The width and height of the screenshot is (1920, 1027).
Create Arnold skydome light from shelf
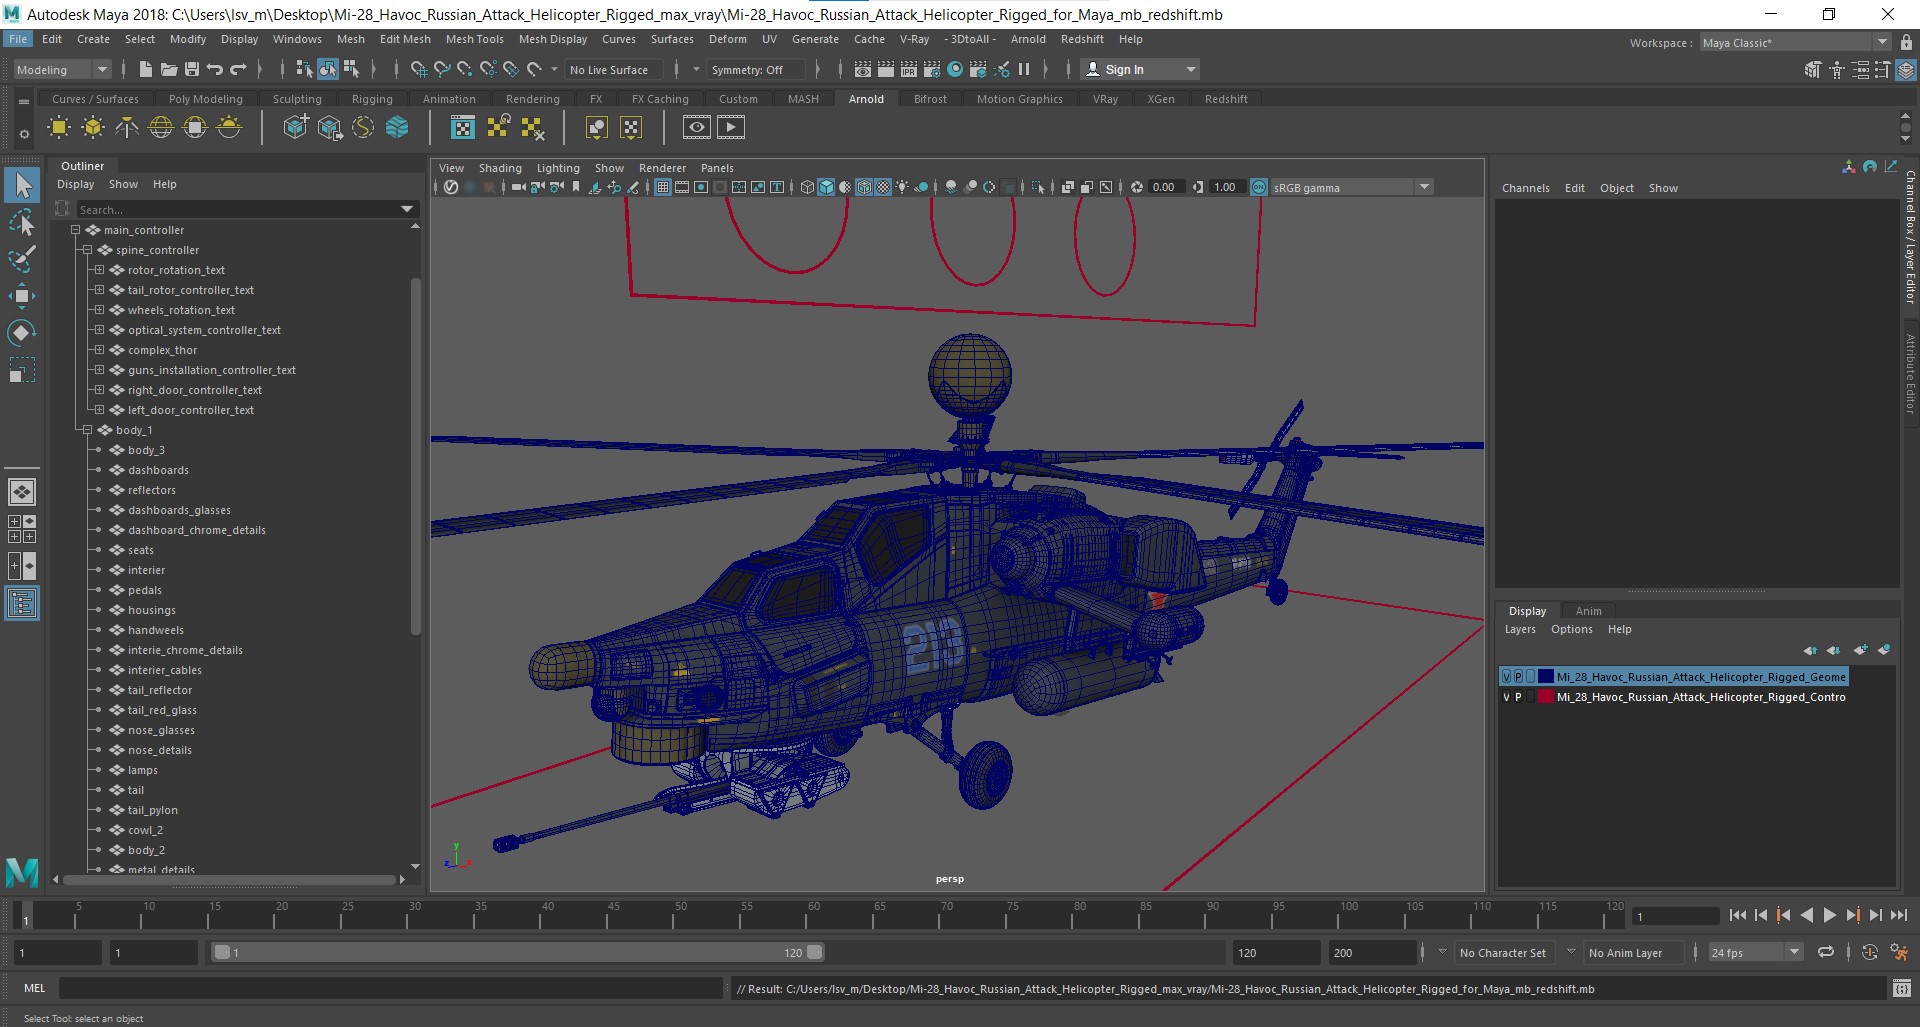pos(161,127)
